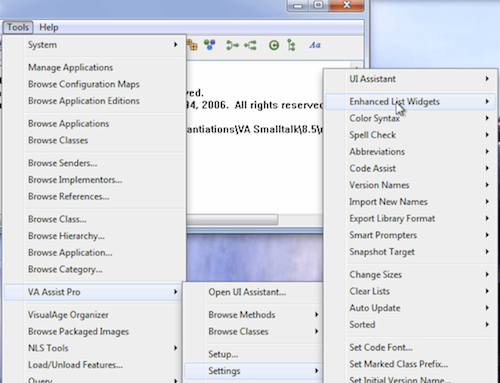
Task: Choose Browse Senders... entry
Action: (94, 163)
